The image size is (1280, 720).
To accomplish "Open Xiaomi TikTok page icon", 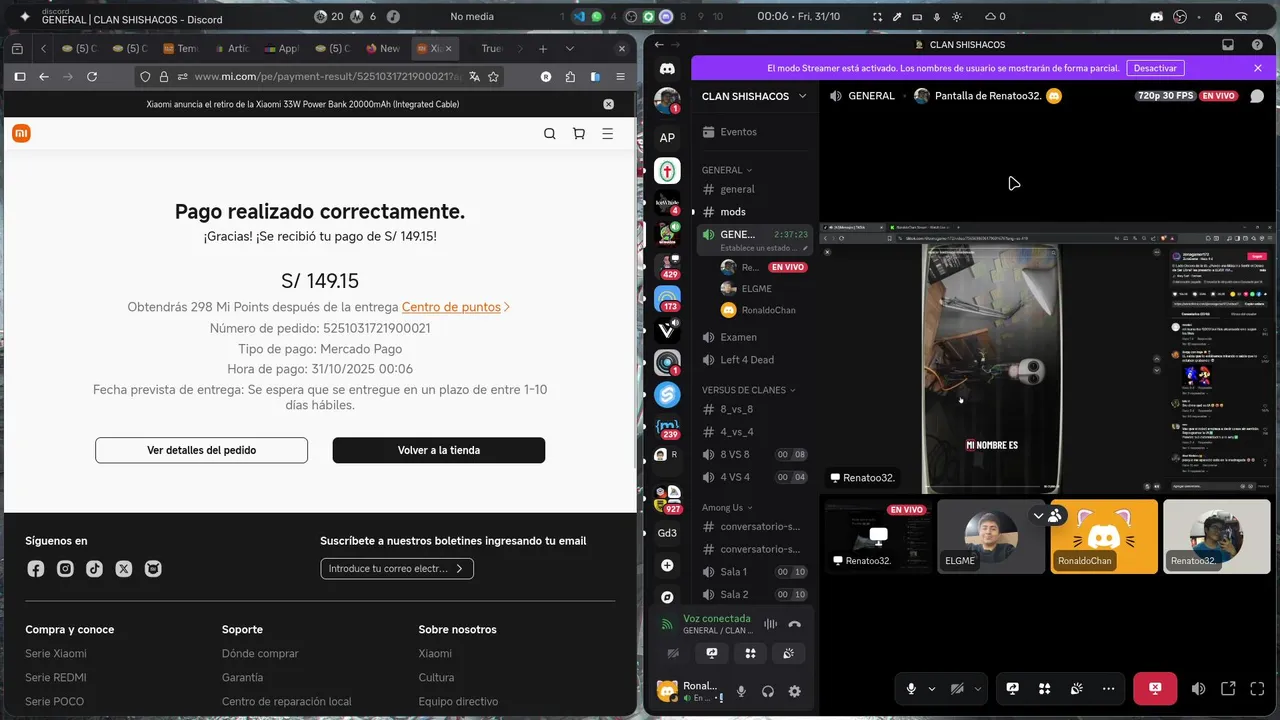I will tap(94, 569).
